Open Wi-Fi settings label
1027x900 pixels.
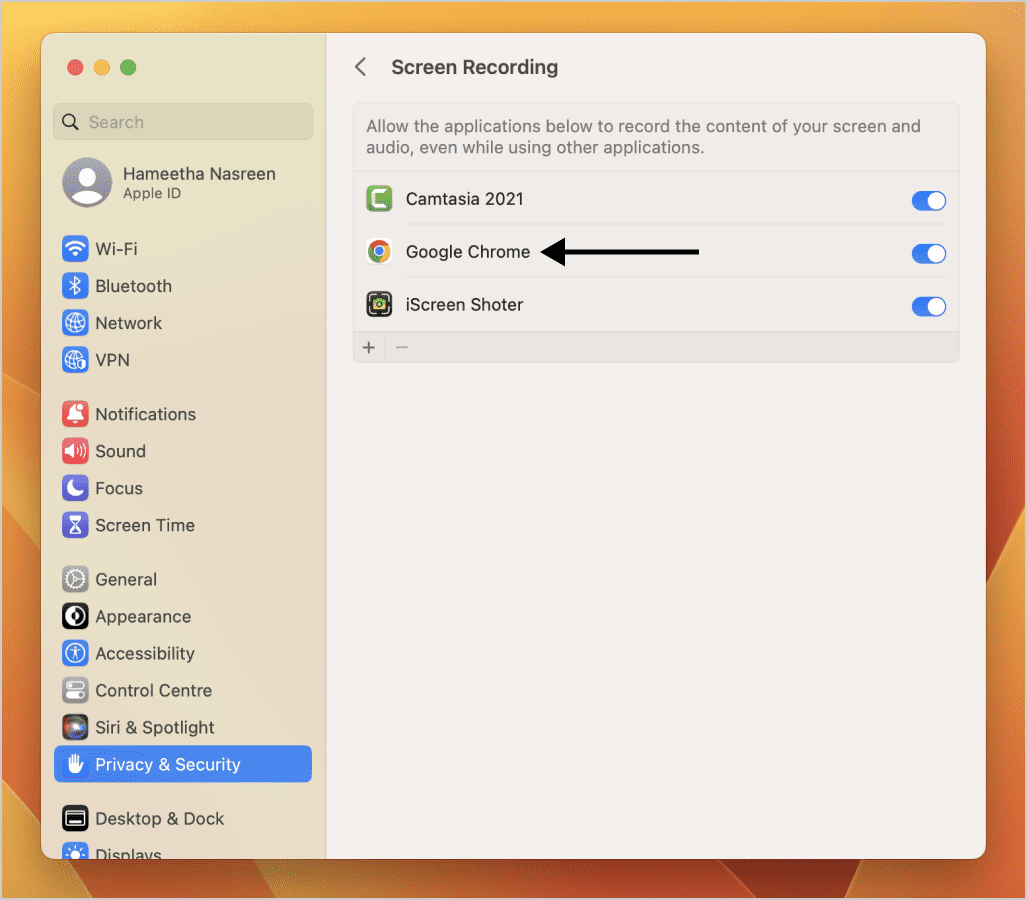click(117, 249)
